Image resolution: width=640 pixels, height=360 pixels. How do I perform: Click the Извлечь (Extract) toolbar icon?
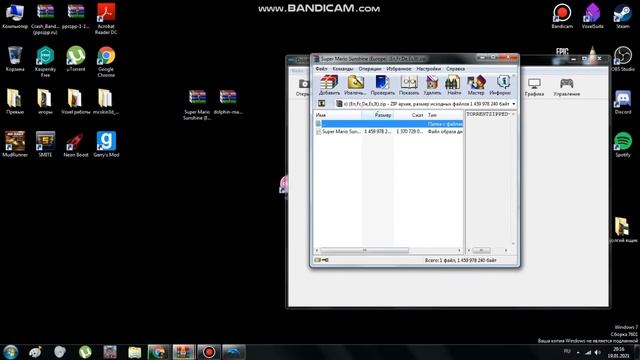355,85
